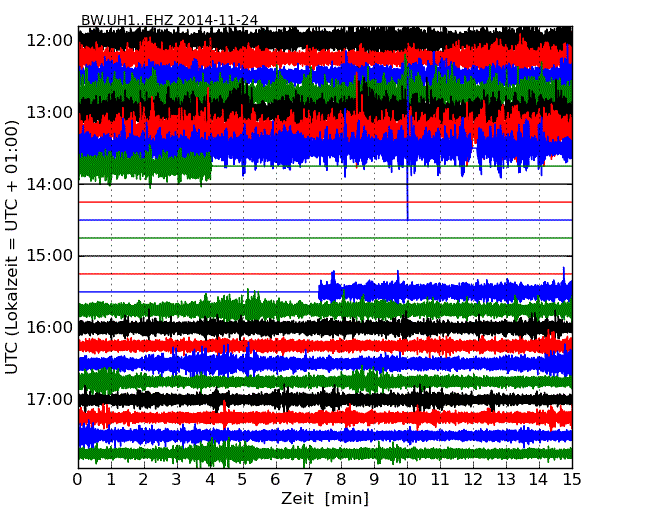Image resolution: width=650 pixels, height=520 pixels.
Task: Click the y-axis label UTC (Lokalzeit = UTC + 01:00)
Action: pos(13,247)
